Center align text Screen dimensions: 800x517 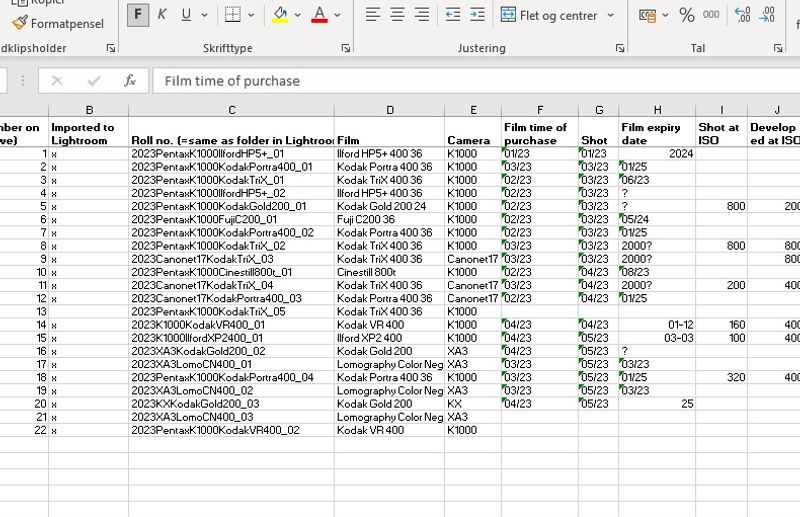click(397, 15)
